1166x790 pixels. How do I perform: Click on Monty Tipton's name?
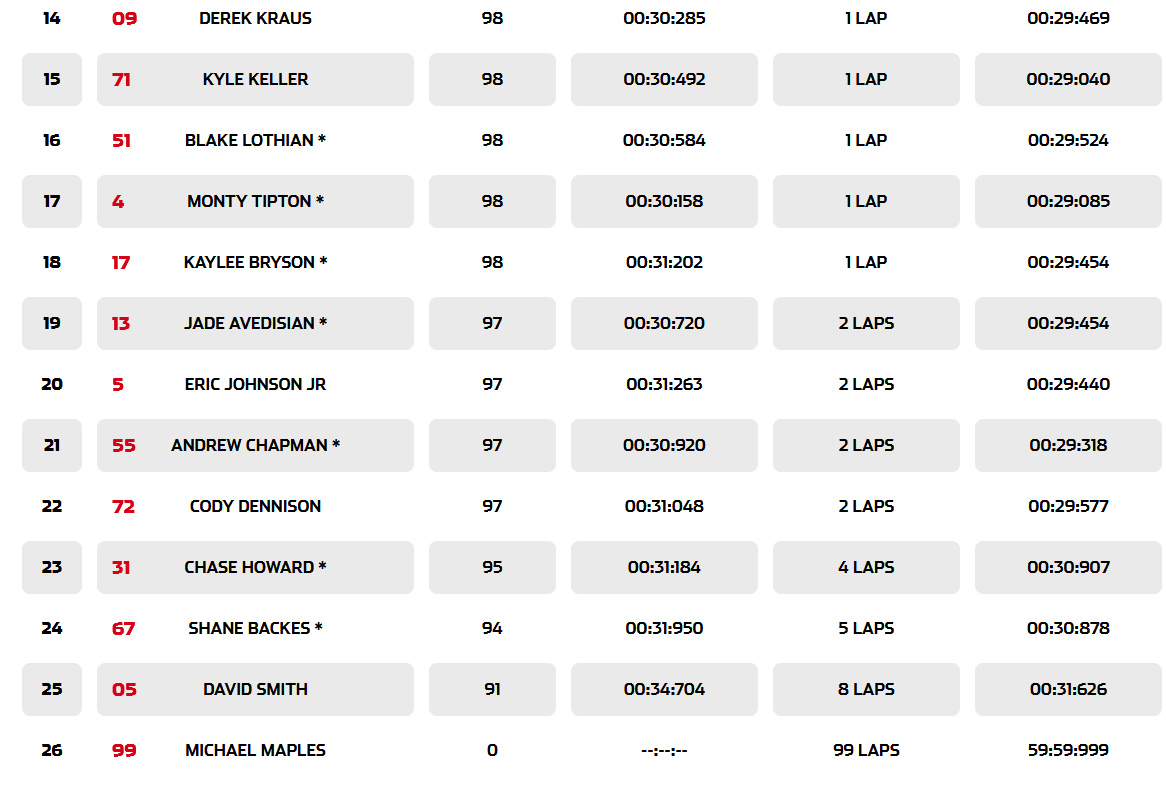tap(255, 202)
